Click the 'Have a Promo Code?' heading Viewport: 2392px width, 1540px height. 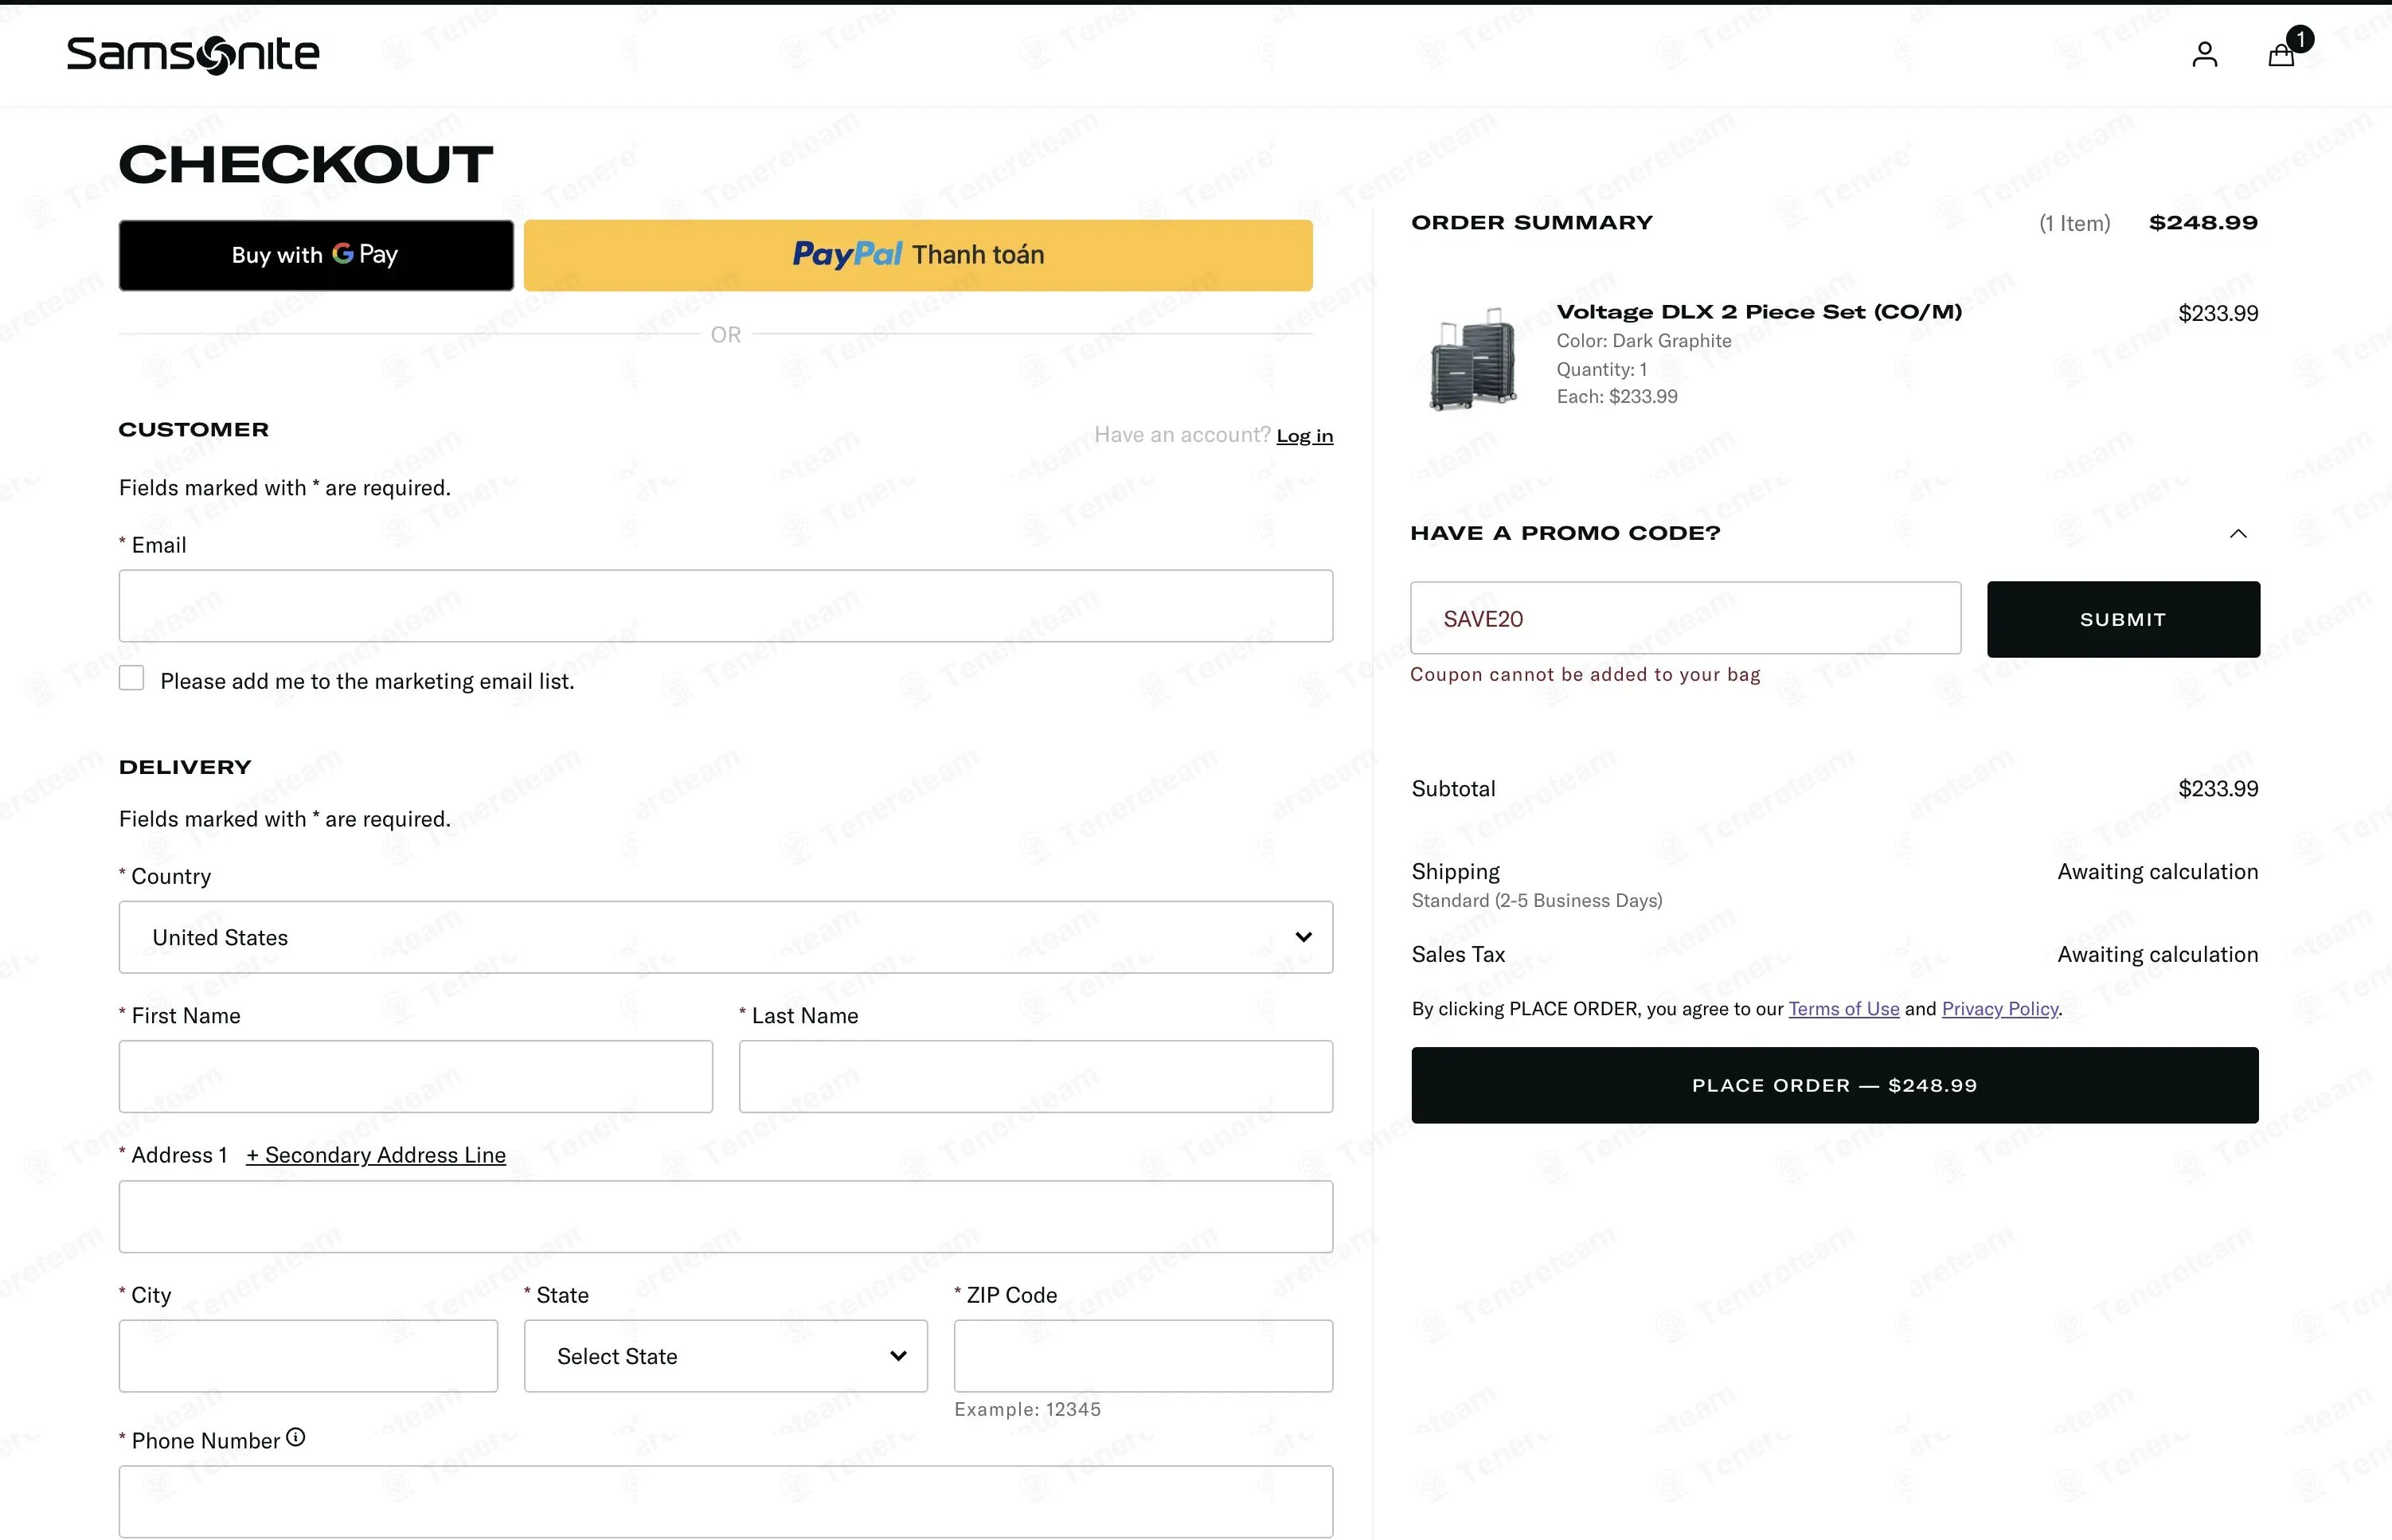click(1565, 533)
